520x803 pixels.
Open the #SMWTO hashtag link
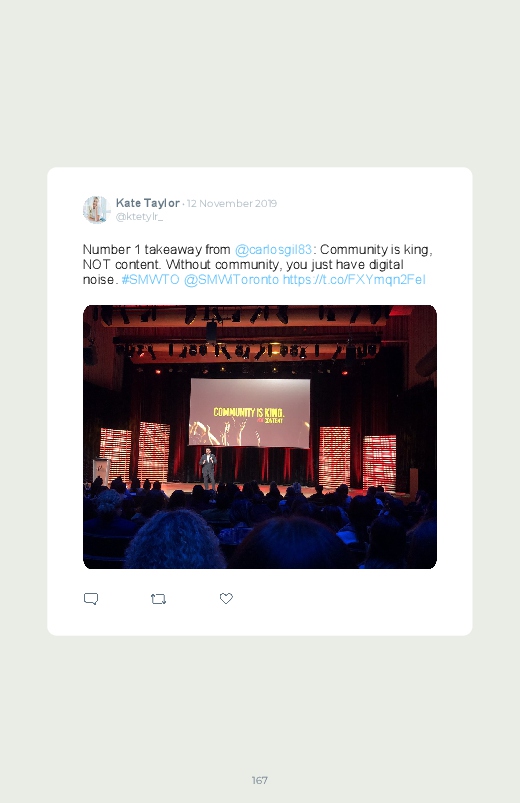coord(150,280)
